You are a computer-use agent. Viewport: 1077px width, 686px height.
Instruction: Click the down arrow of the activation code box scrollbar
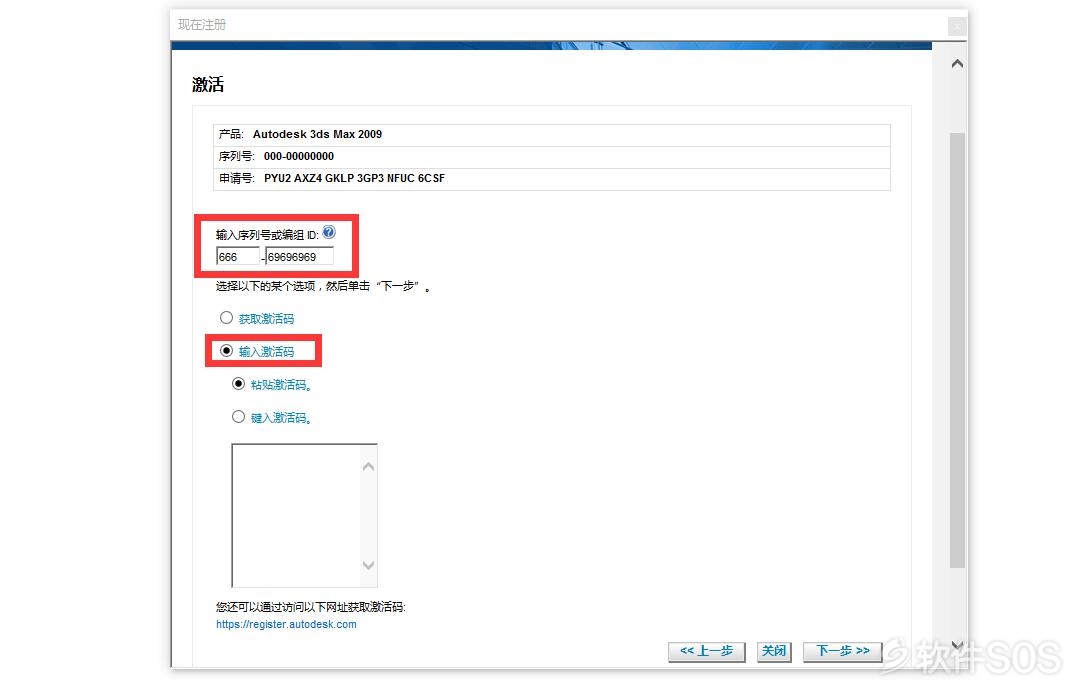pyautogui.click(x=369, y=565)
